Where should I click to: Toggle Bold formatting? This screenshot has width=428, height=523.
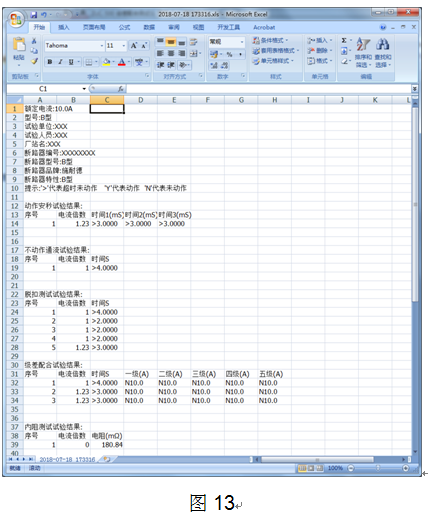coord(50,62)
